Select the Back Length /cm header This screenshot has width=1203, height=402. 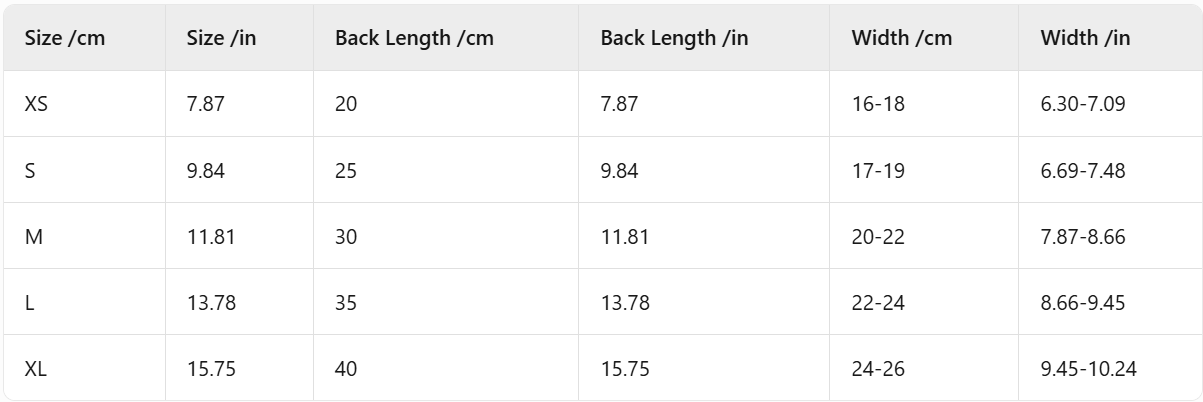click(x=414, y=39)
